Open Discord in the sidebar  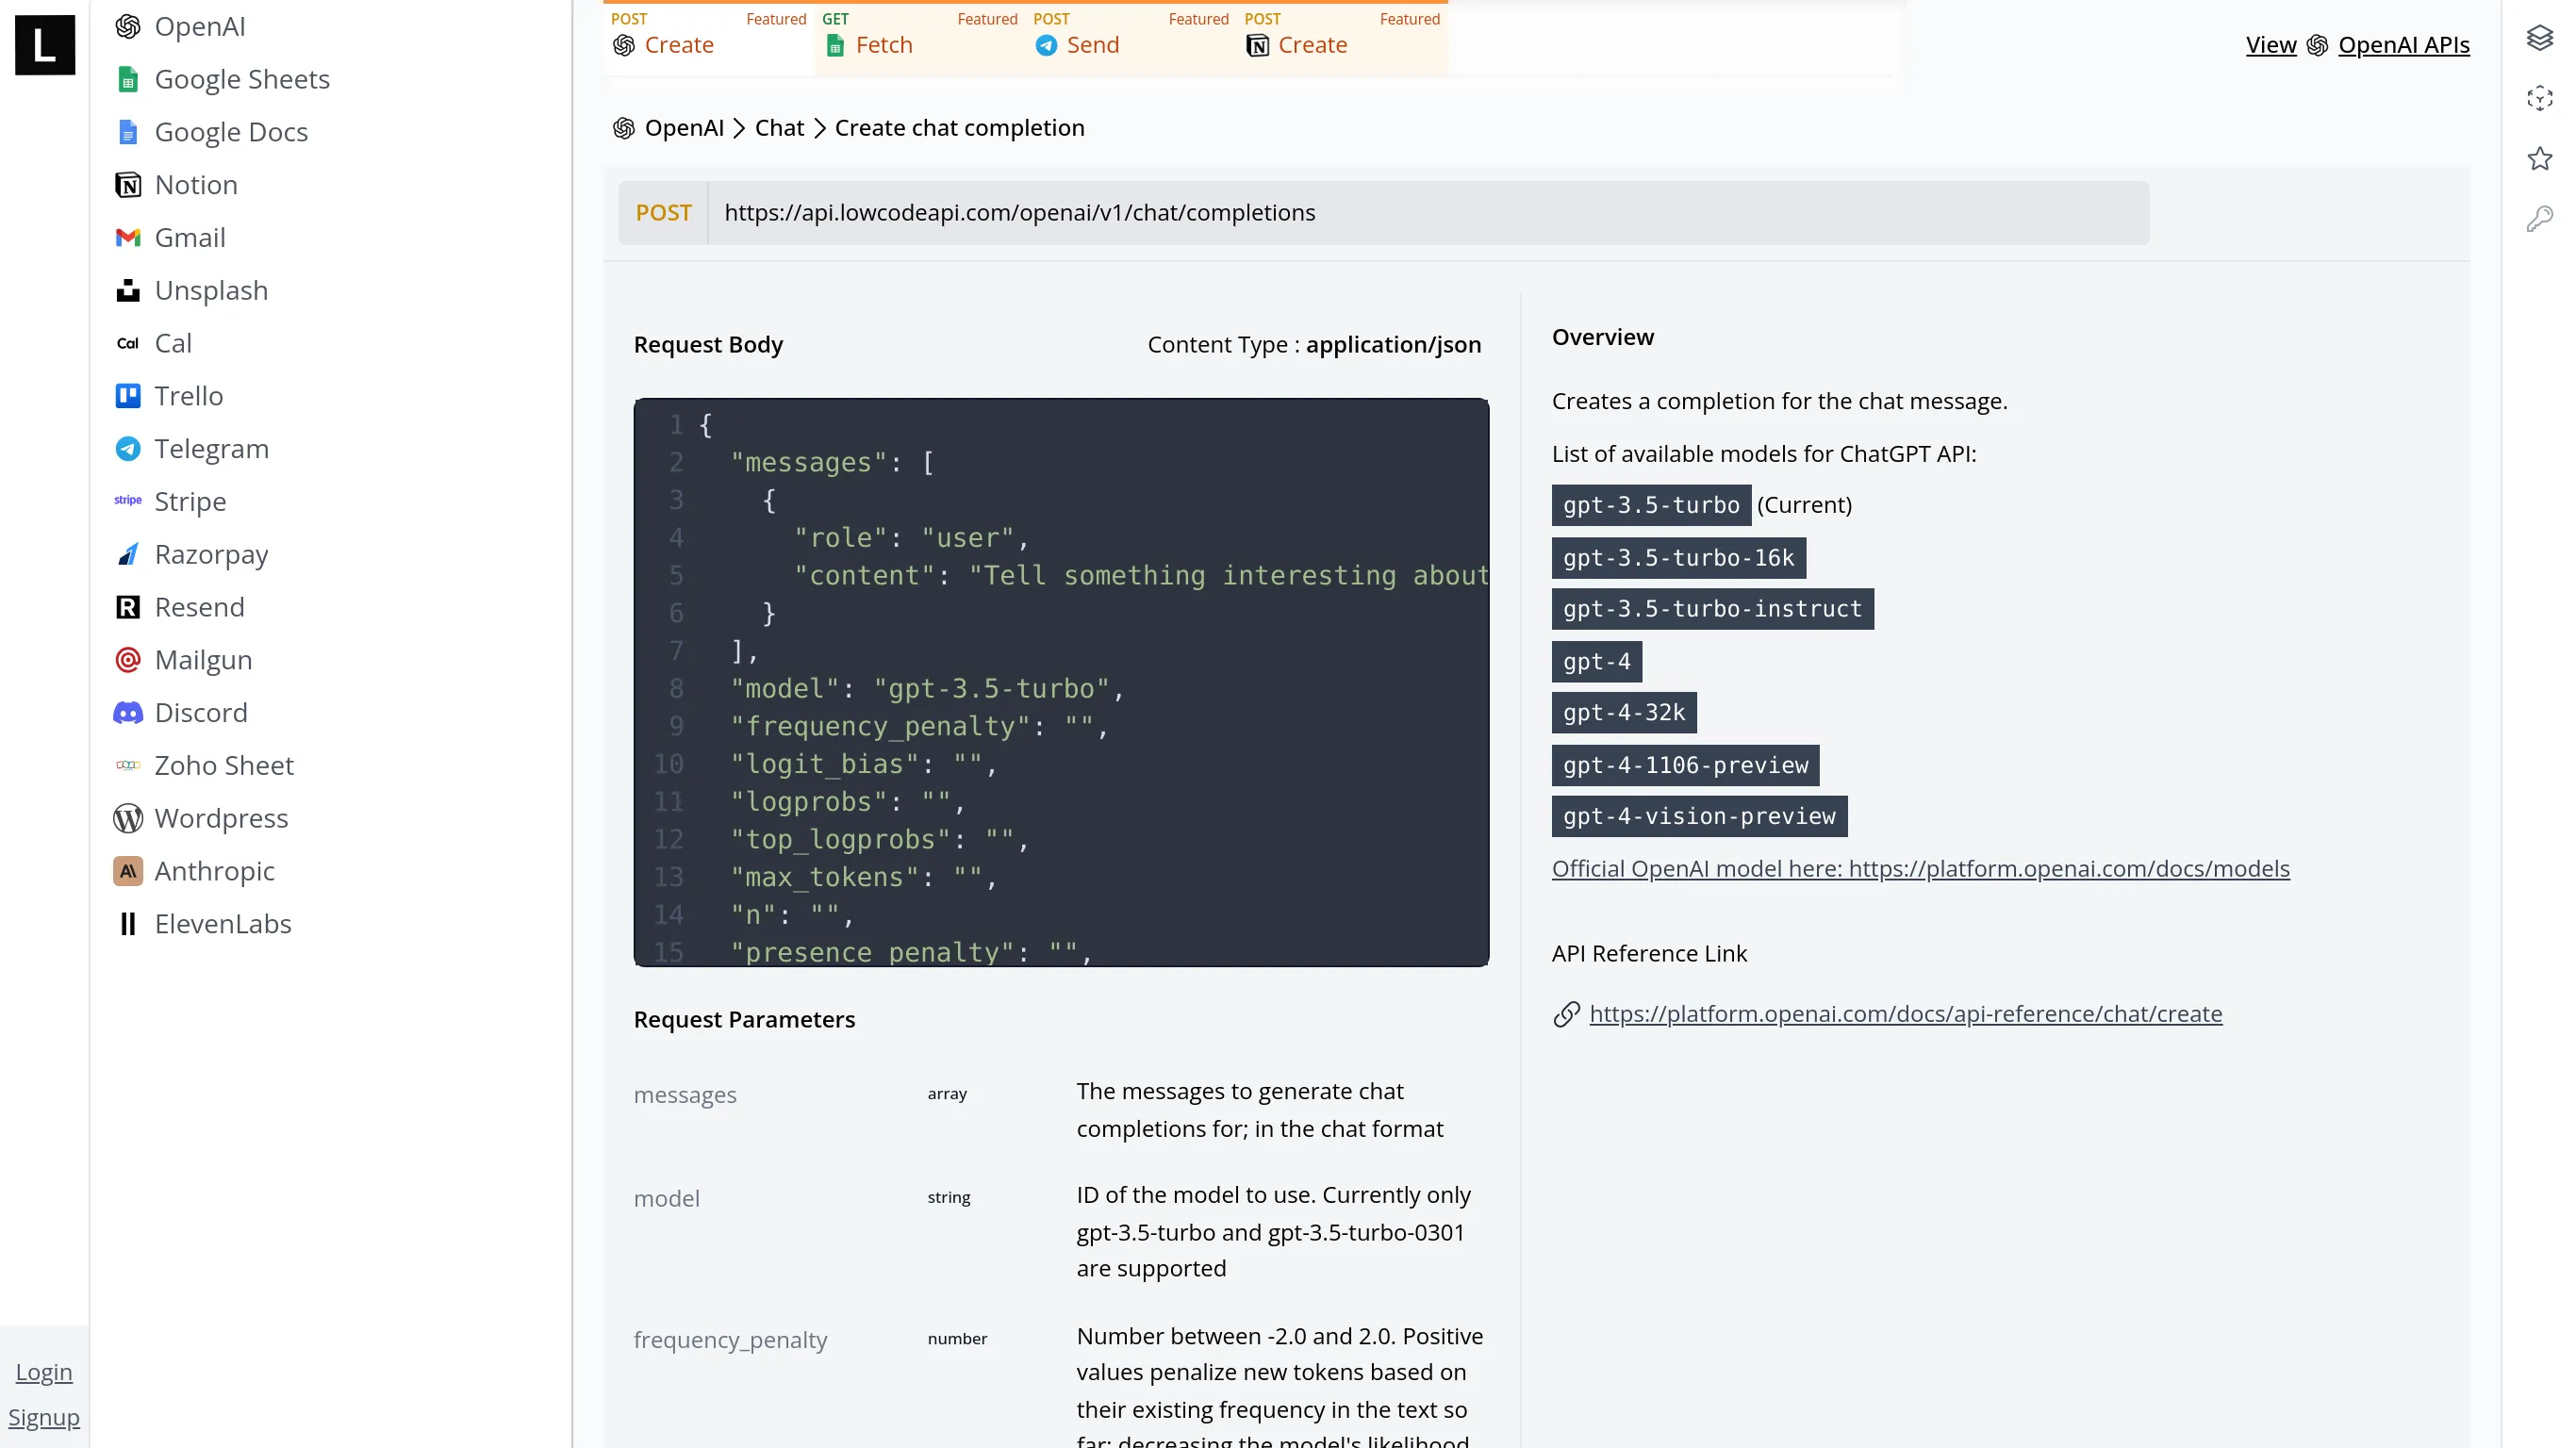tap(181, 713)
